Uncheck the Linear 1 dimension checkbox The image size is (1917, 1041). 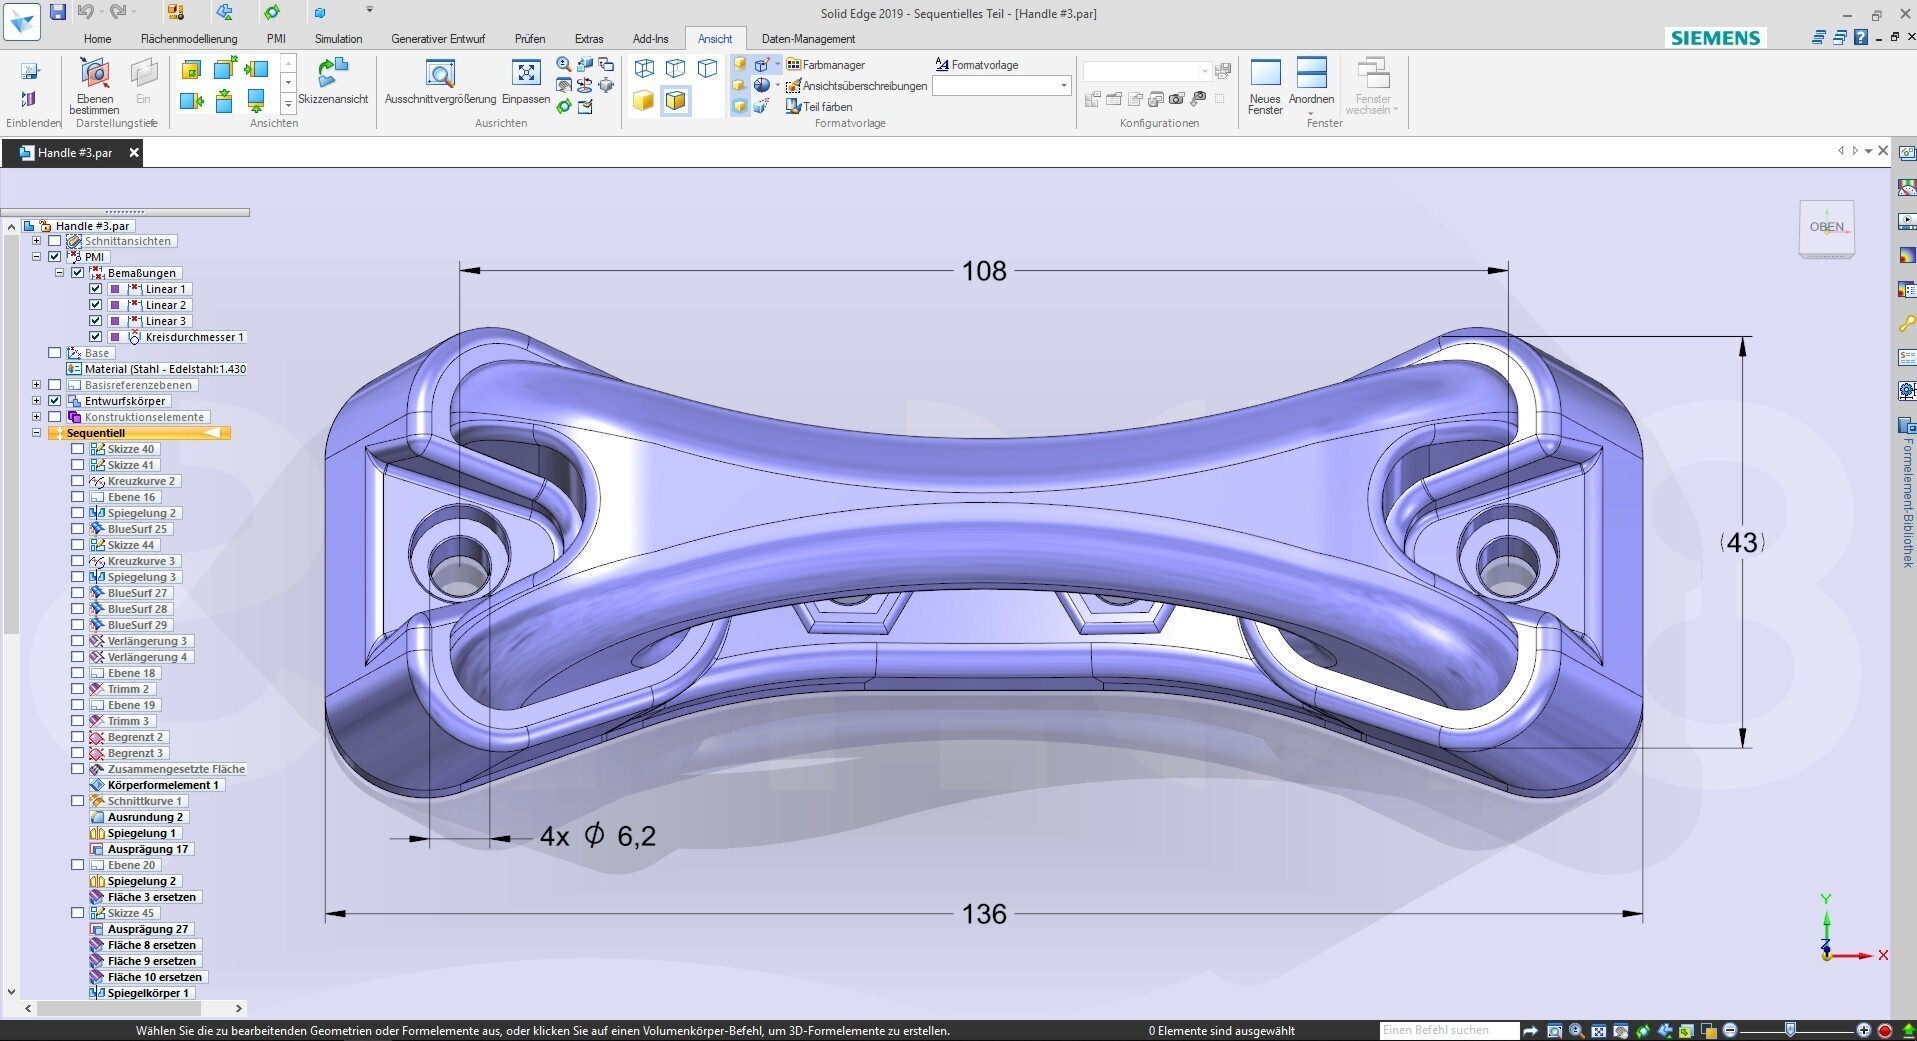[x=96, y=289]
